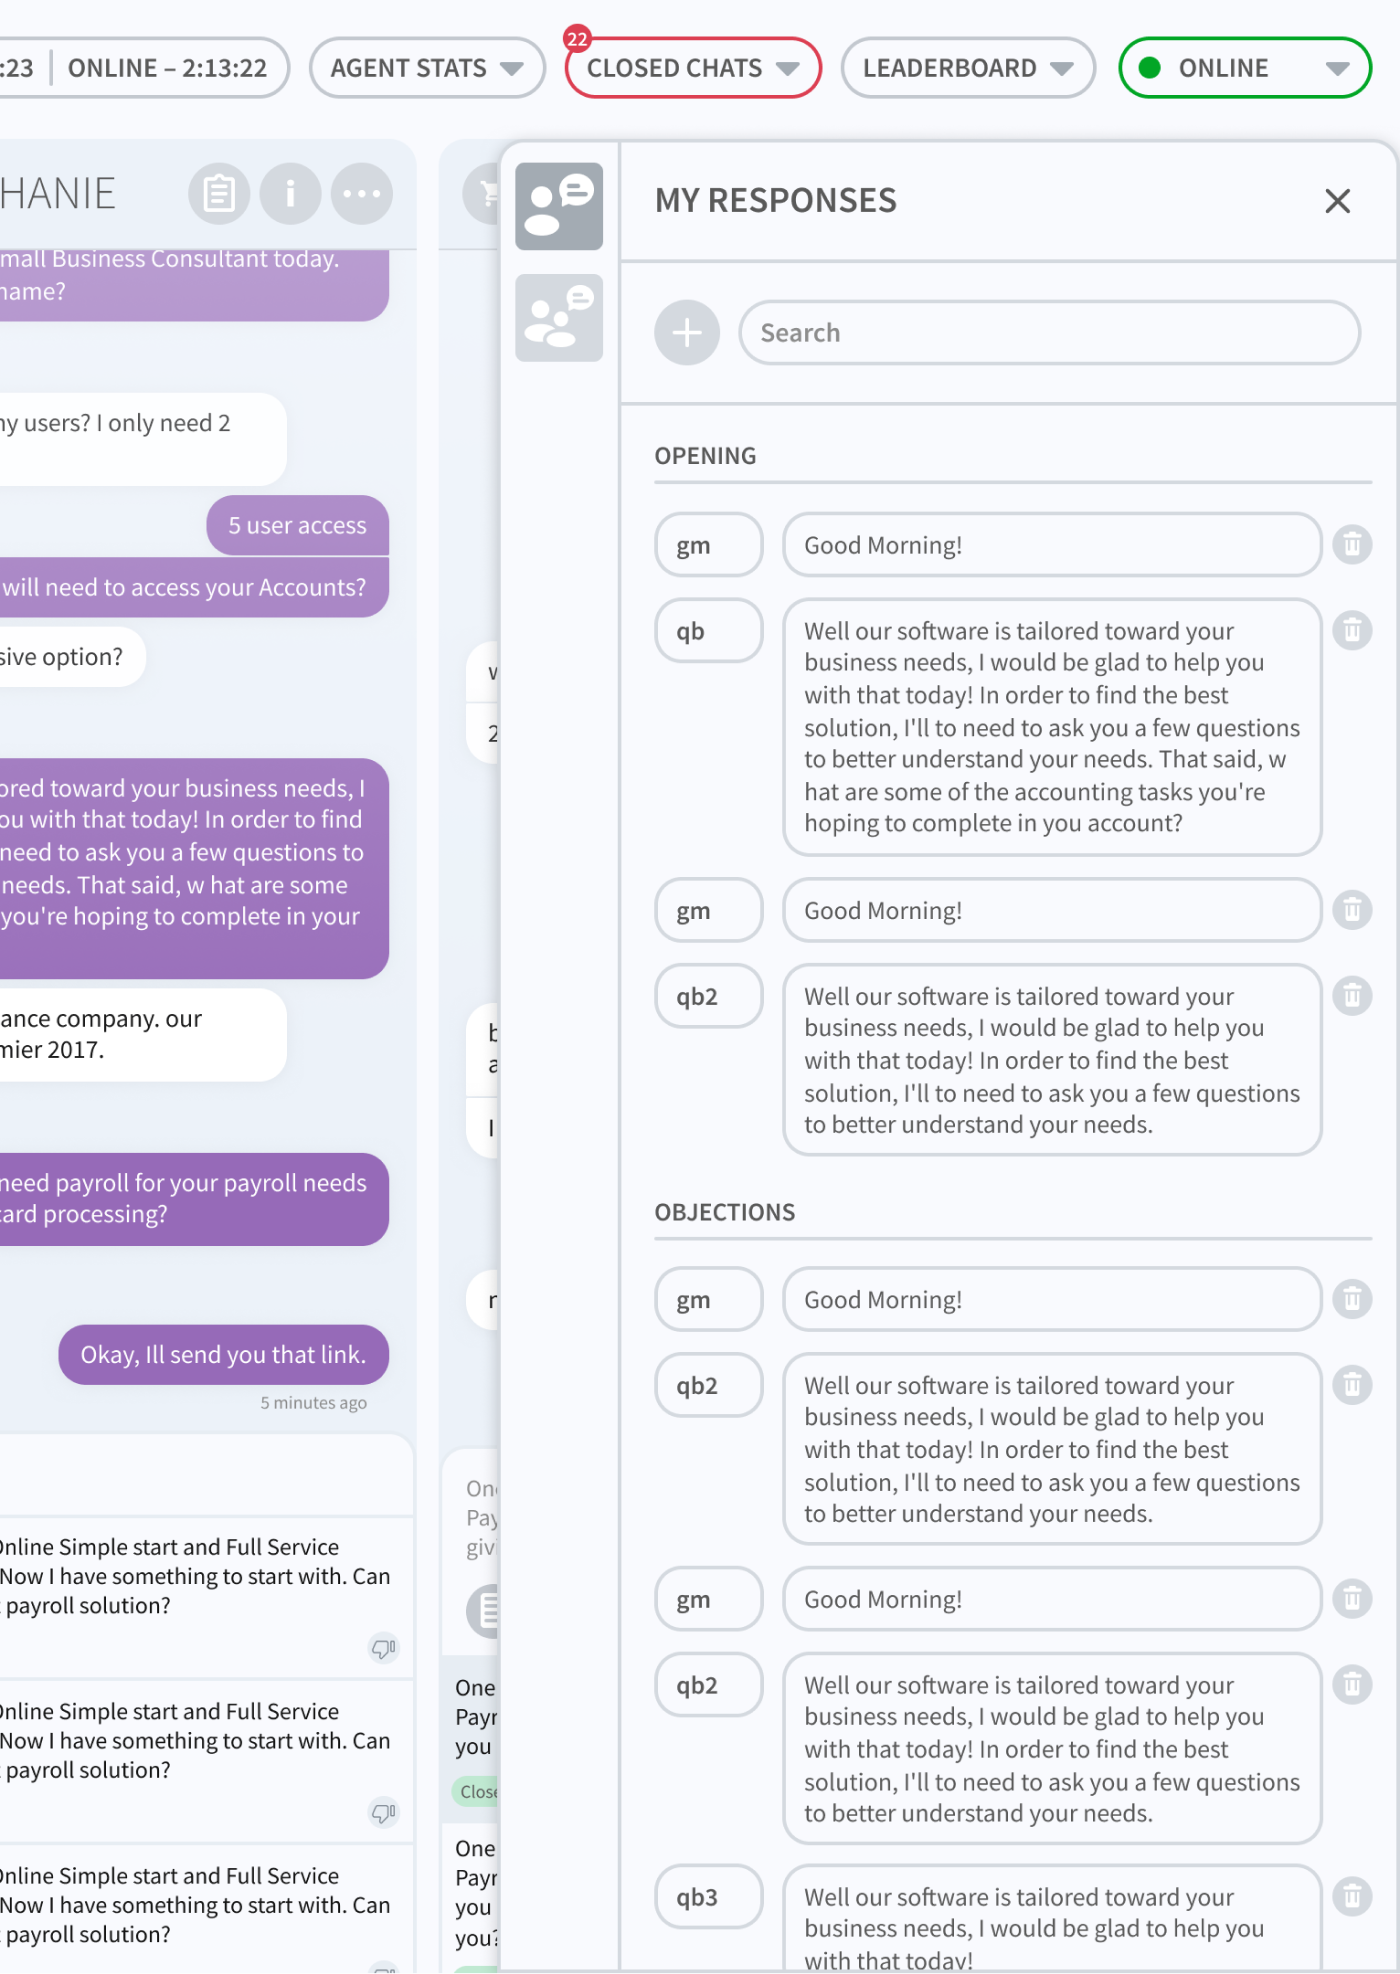Open the three-dots more options menu
Viewport: 1400px width, 1974px height.
(361, 193)
